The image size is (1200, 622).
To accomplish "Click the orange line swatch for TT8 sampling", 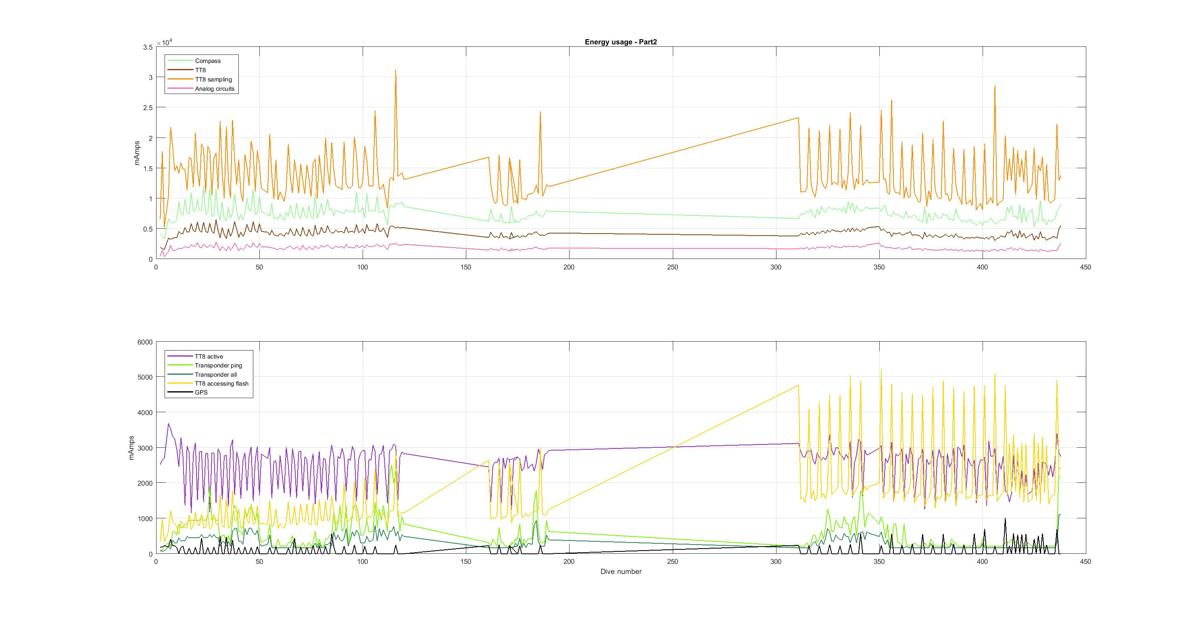I will coord(180,79).
